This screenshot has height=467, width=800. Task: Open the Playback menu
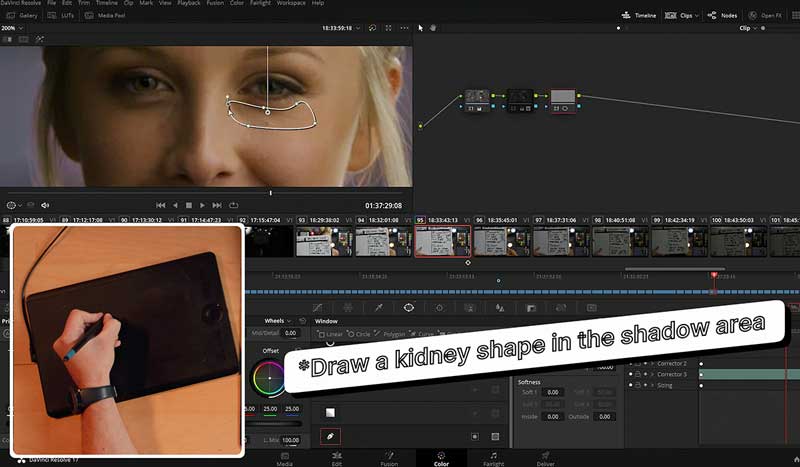pyautogui.click(x=189, y=3)
